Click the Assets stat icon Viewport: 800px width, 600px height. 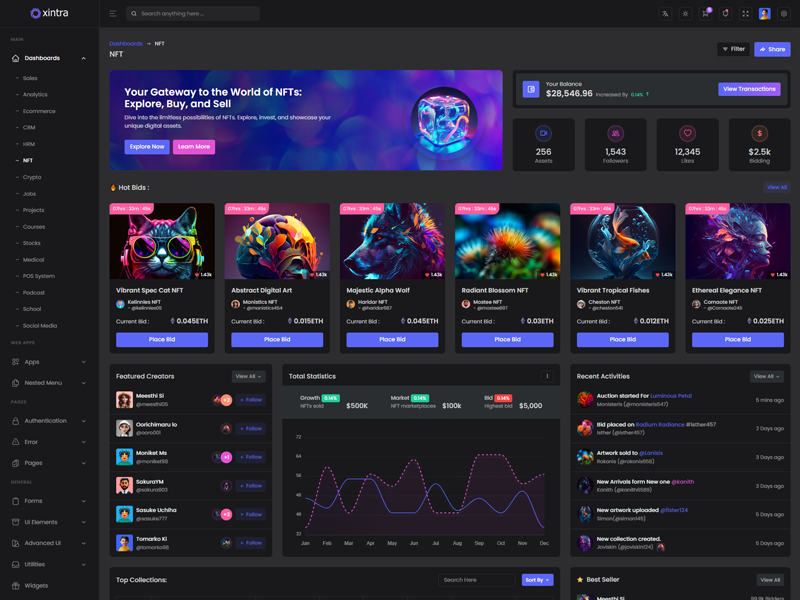543,133
